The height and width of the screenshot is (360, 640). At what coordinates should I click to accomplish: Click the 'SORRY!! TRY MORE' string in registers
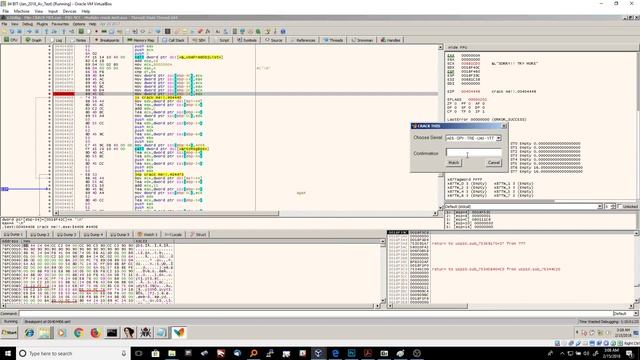[515, 64]
